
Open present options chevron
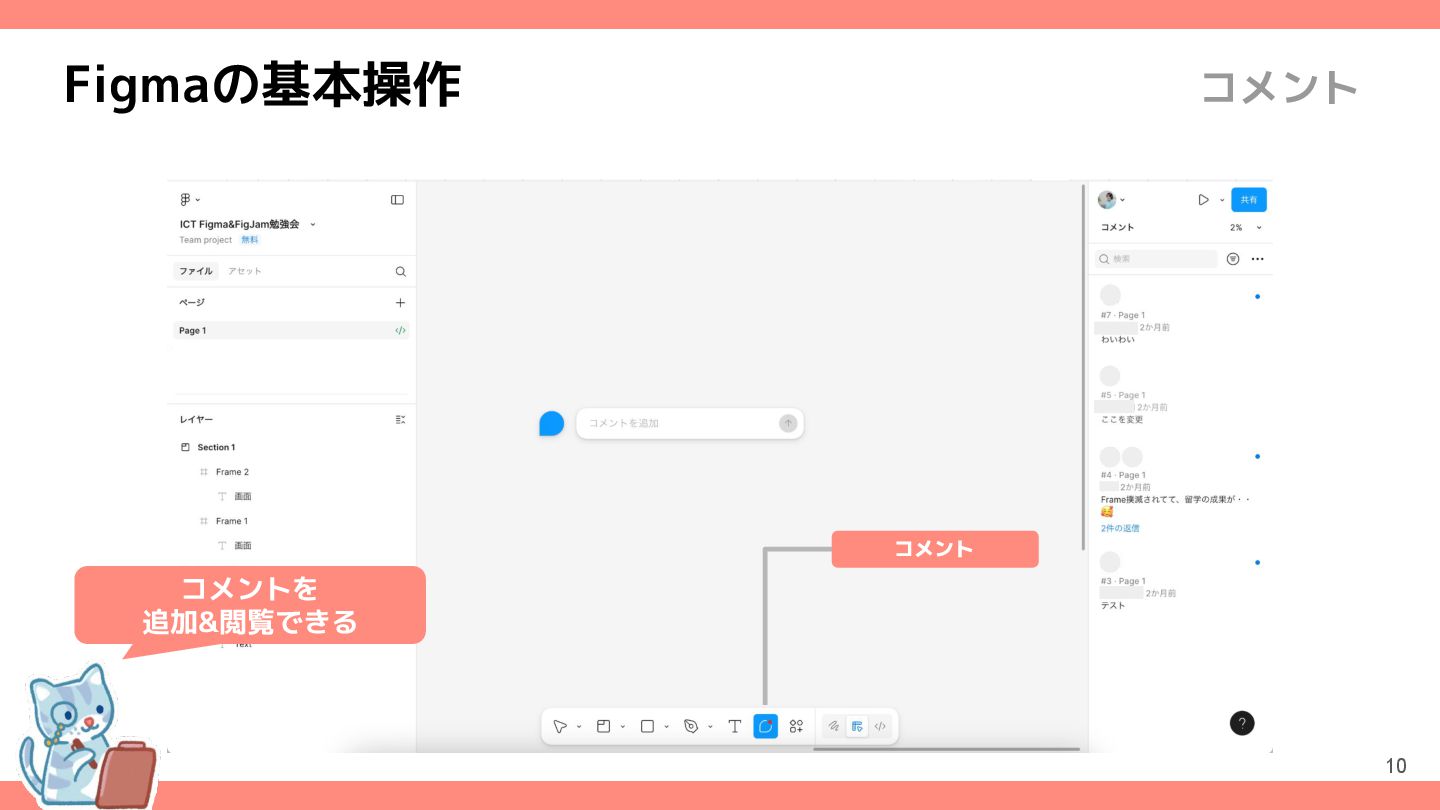click(1222, 201)
